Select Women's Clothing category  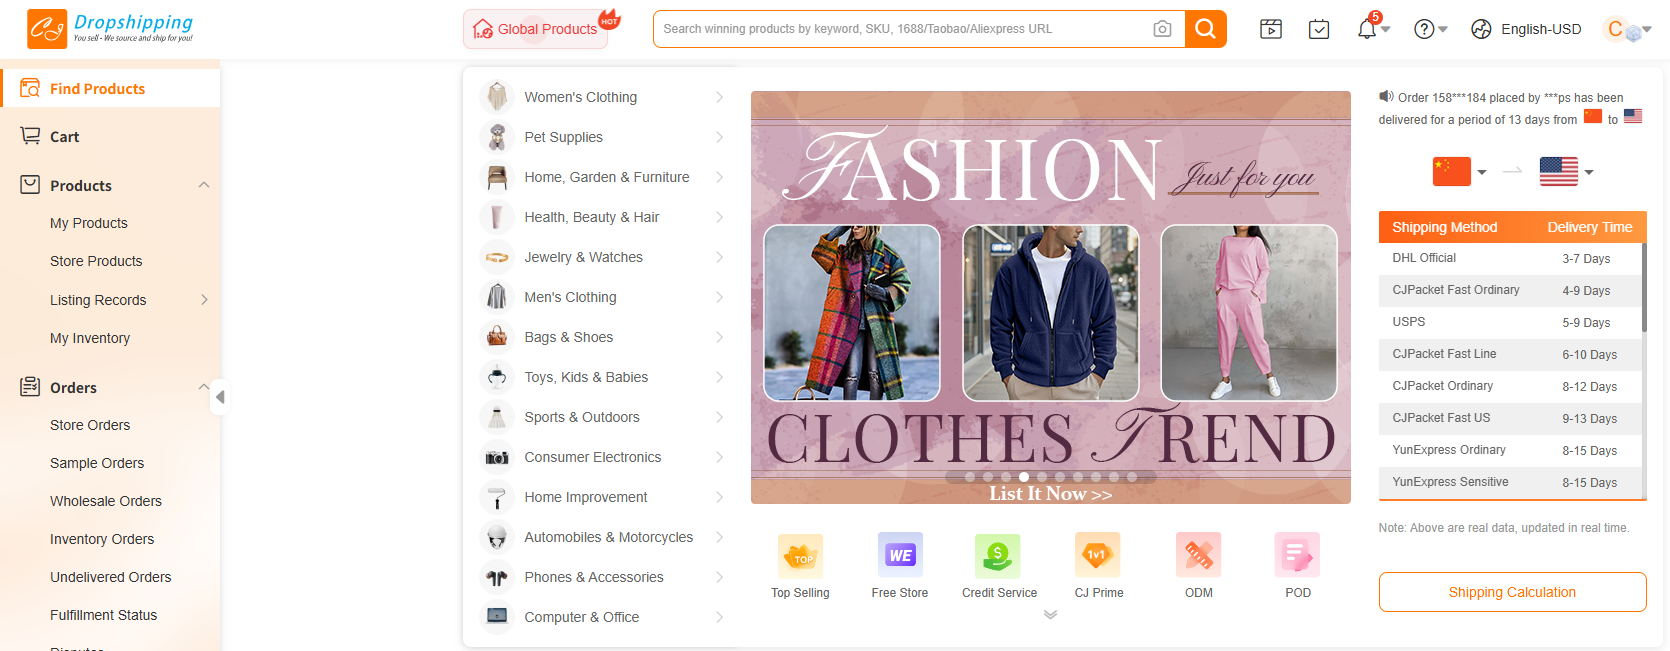[x=580, y=97]
